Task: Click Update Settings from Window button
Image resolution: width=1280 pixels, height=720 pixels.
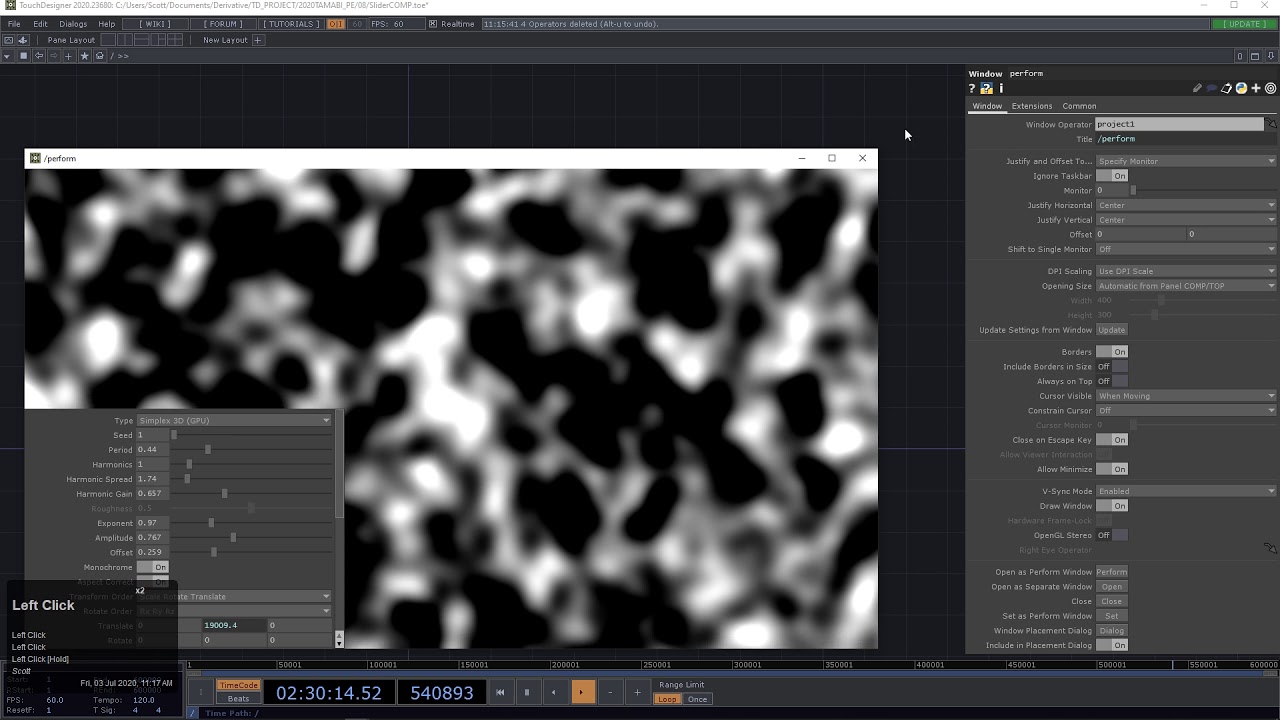Action: pos(1112,330)
